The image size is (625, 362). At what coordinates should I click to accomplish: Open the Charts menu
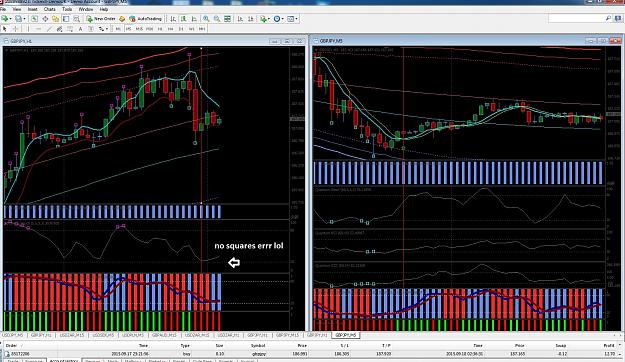tap(49, 9)
